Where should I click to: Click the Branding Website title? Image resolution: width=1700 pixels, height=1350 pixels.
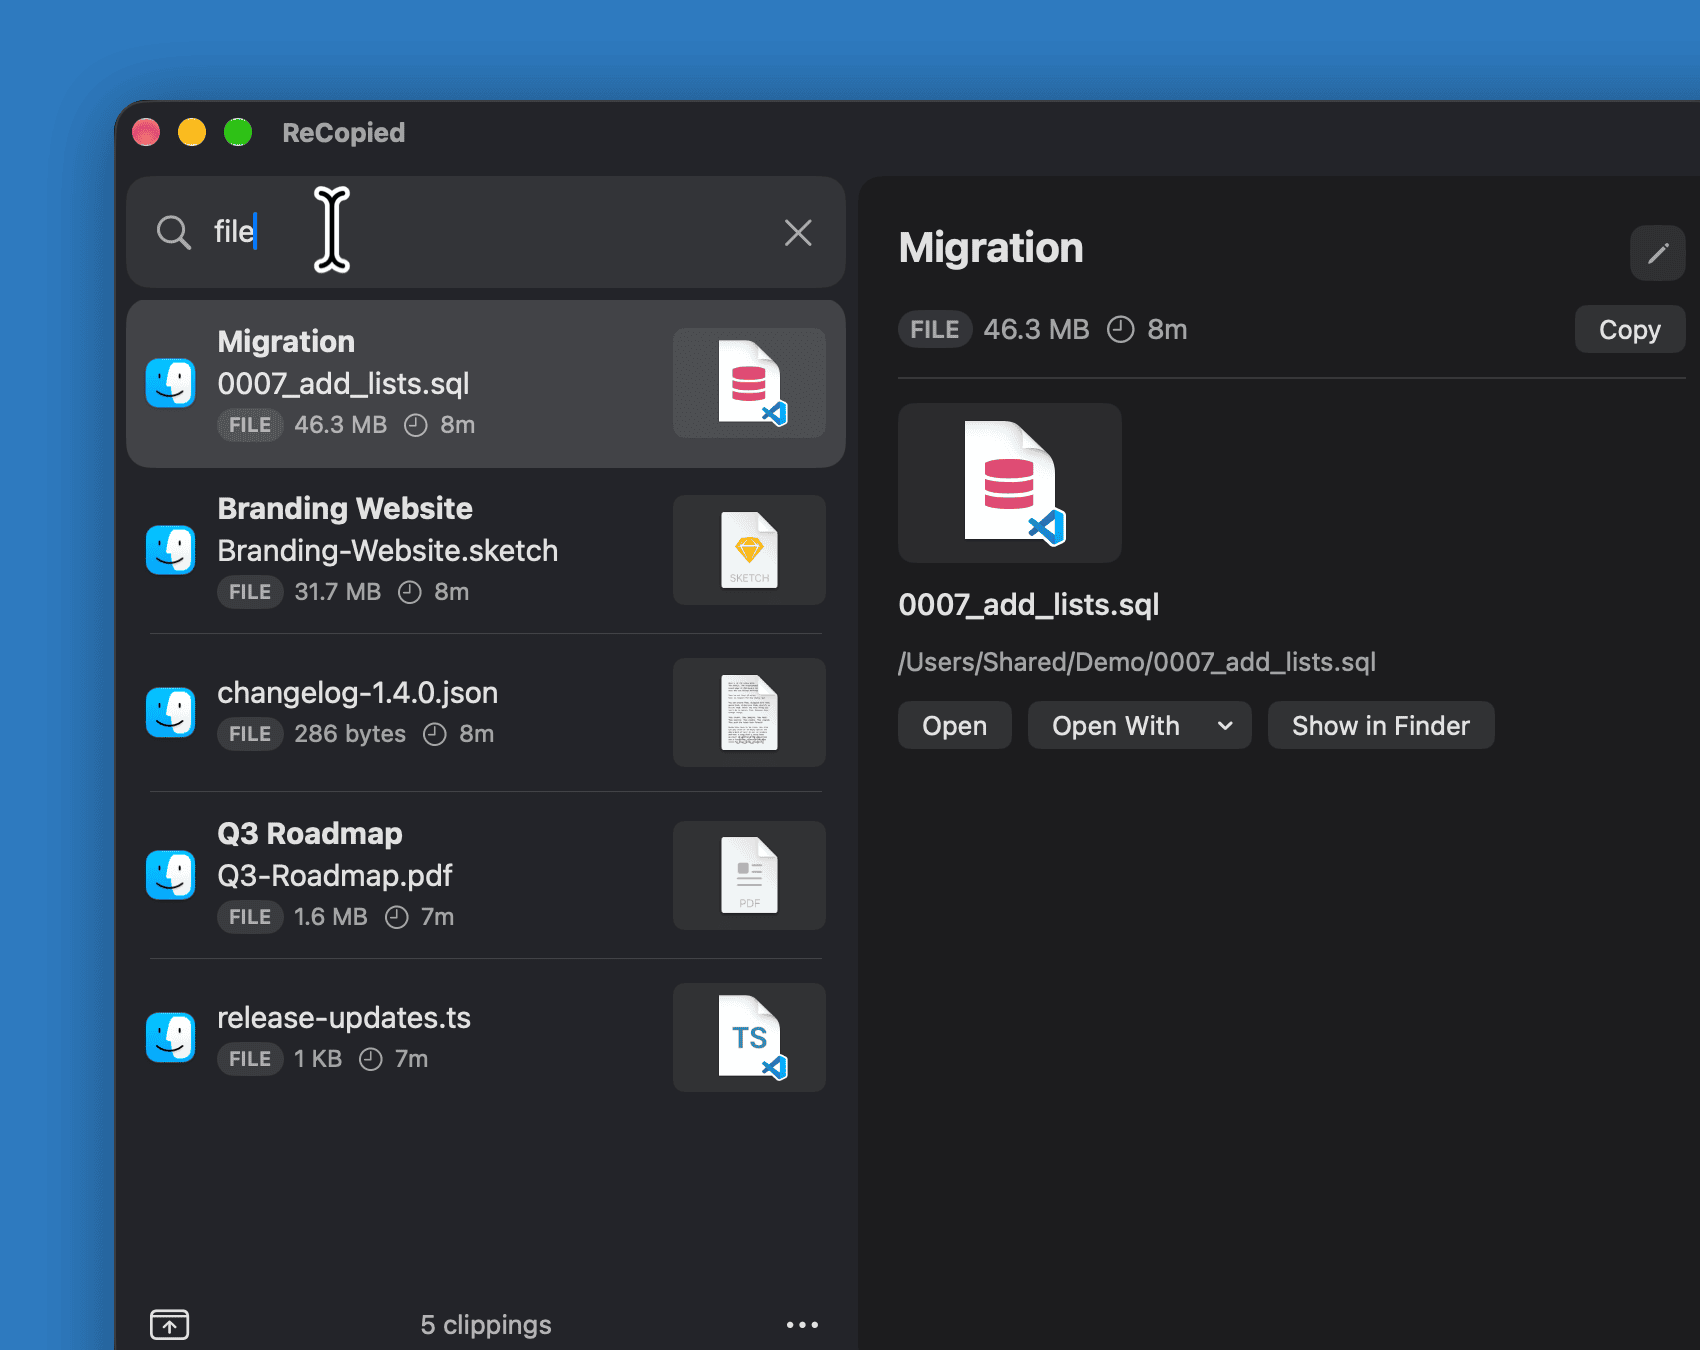tap(345, 508)
